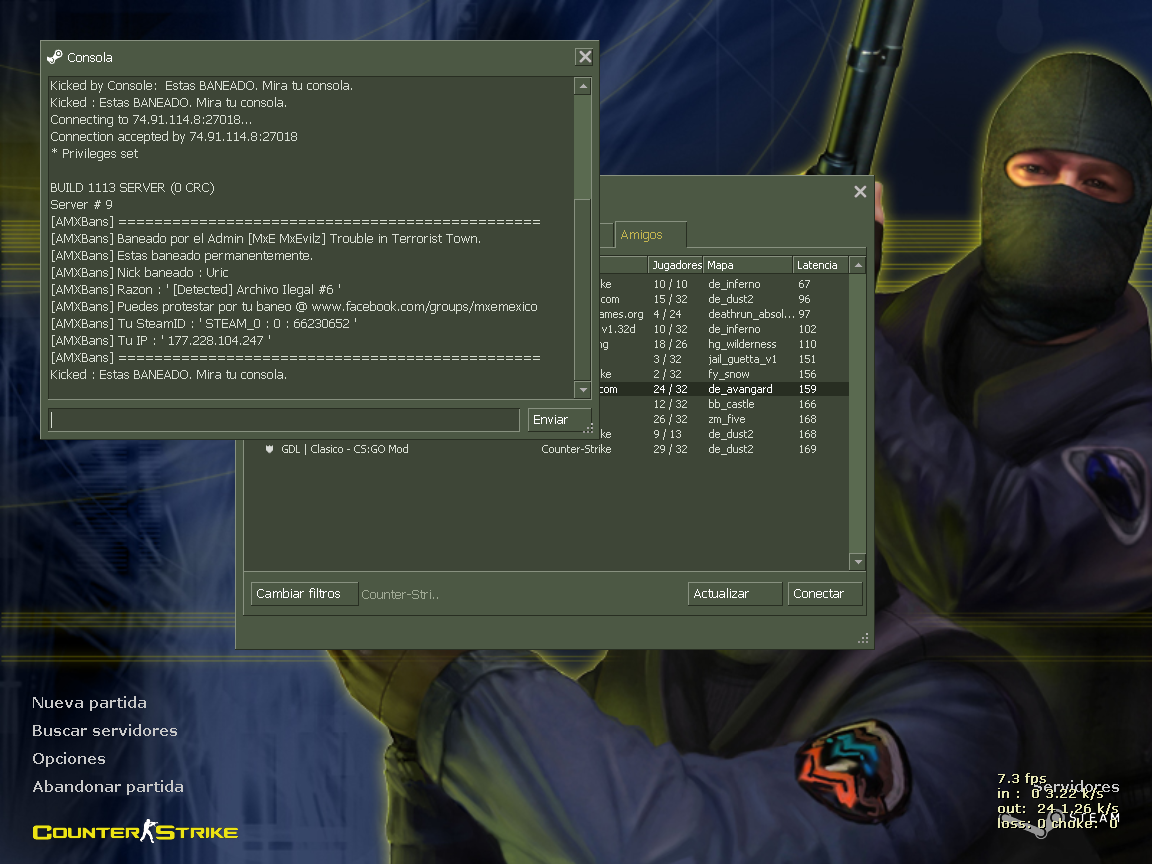Image resolution: width=1152 pixels, height=864 pixels.
Task: Click the latency value 151
Action: tap(807, 359)
